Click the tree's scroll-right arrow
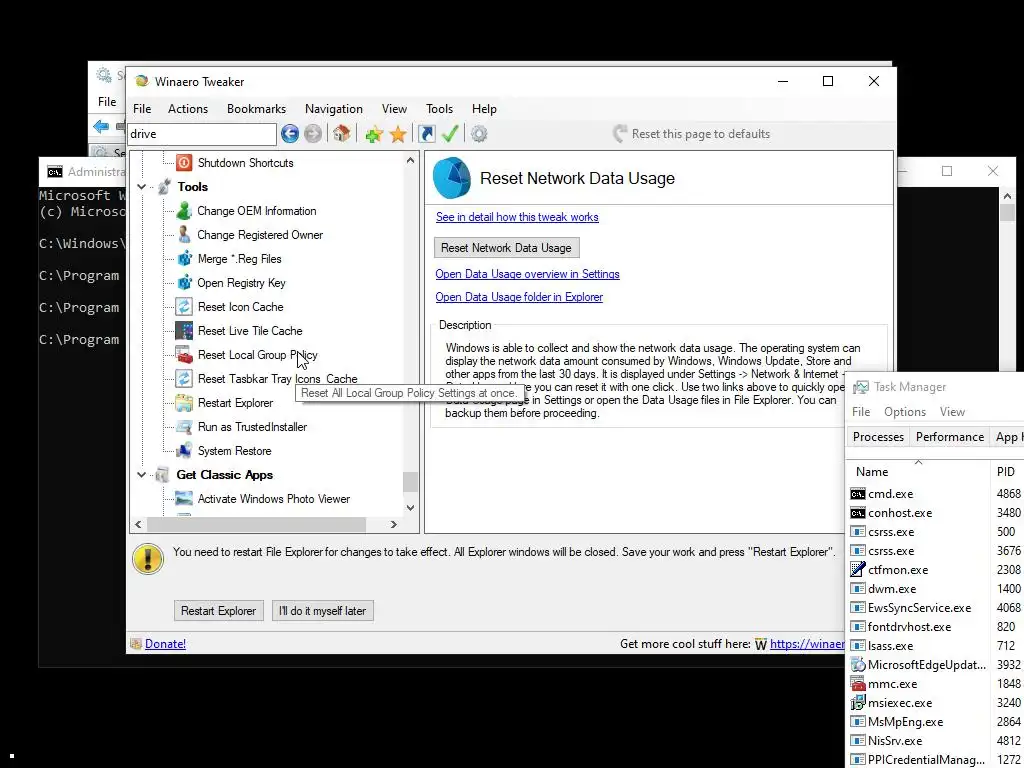 393,524
